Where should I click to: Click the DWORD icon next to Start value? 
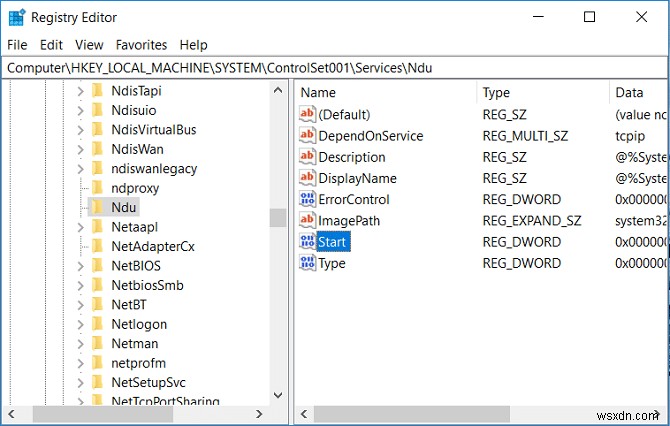click(x=307, y=241)
